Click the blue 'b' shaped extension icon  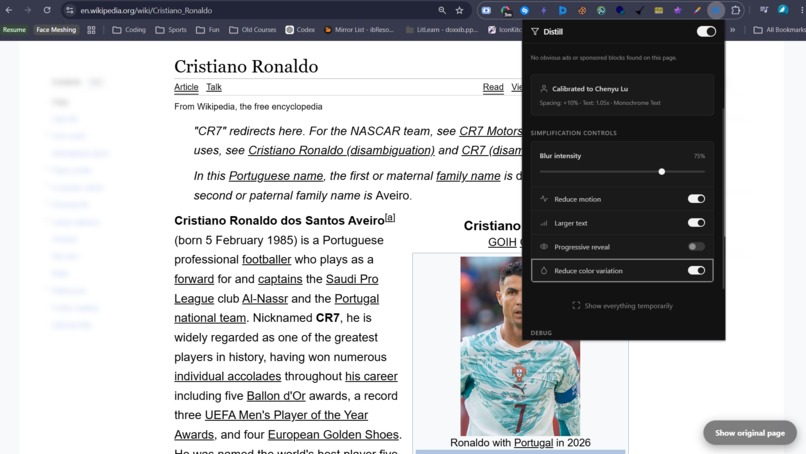click(563, 10)
